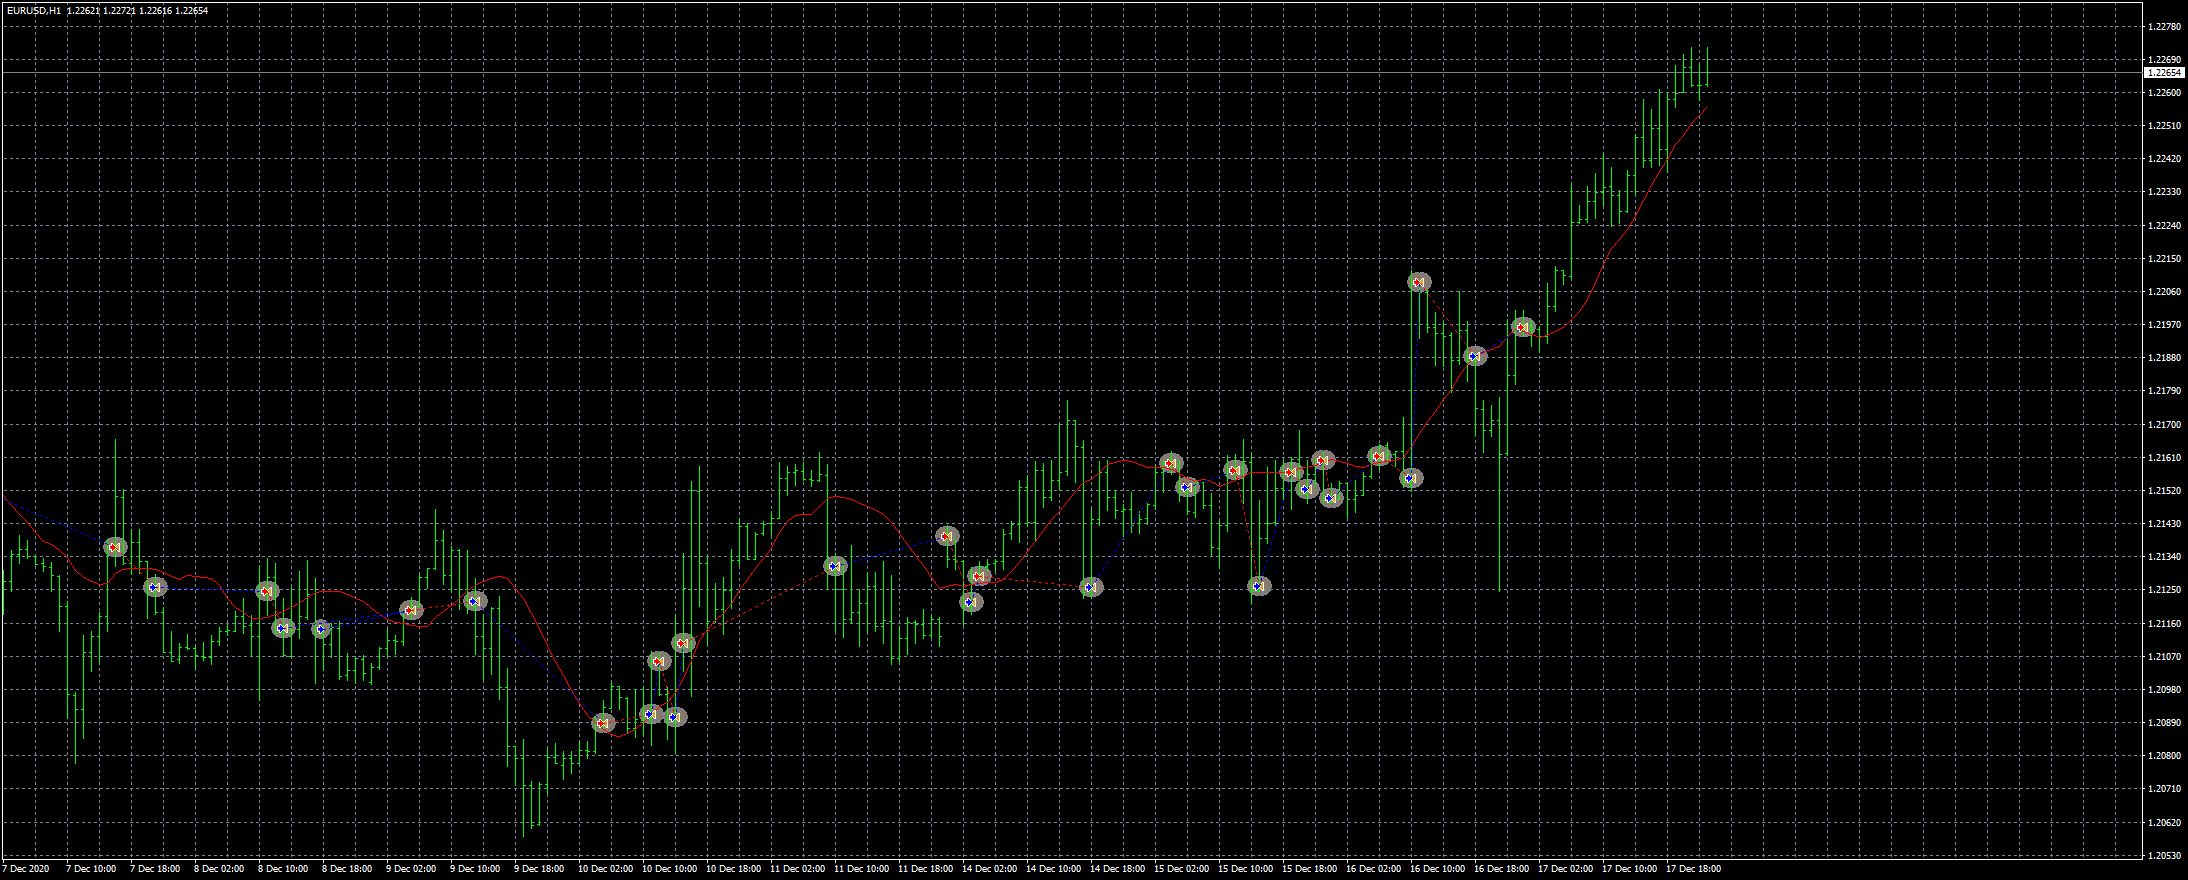Select the 1.22060 price scale value
The width and height of the screenshot is (2188, 880).
tap(2164, 292)
